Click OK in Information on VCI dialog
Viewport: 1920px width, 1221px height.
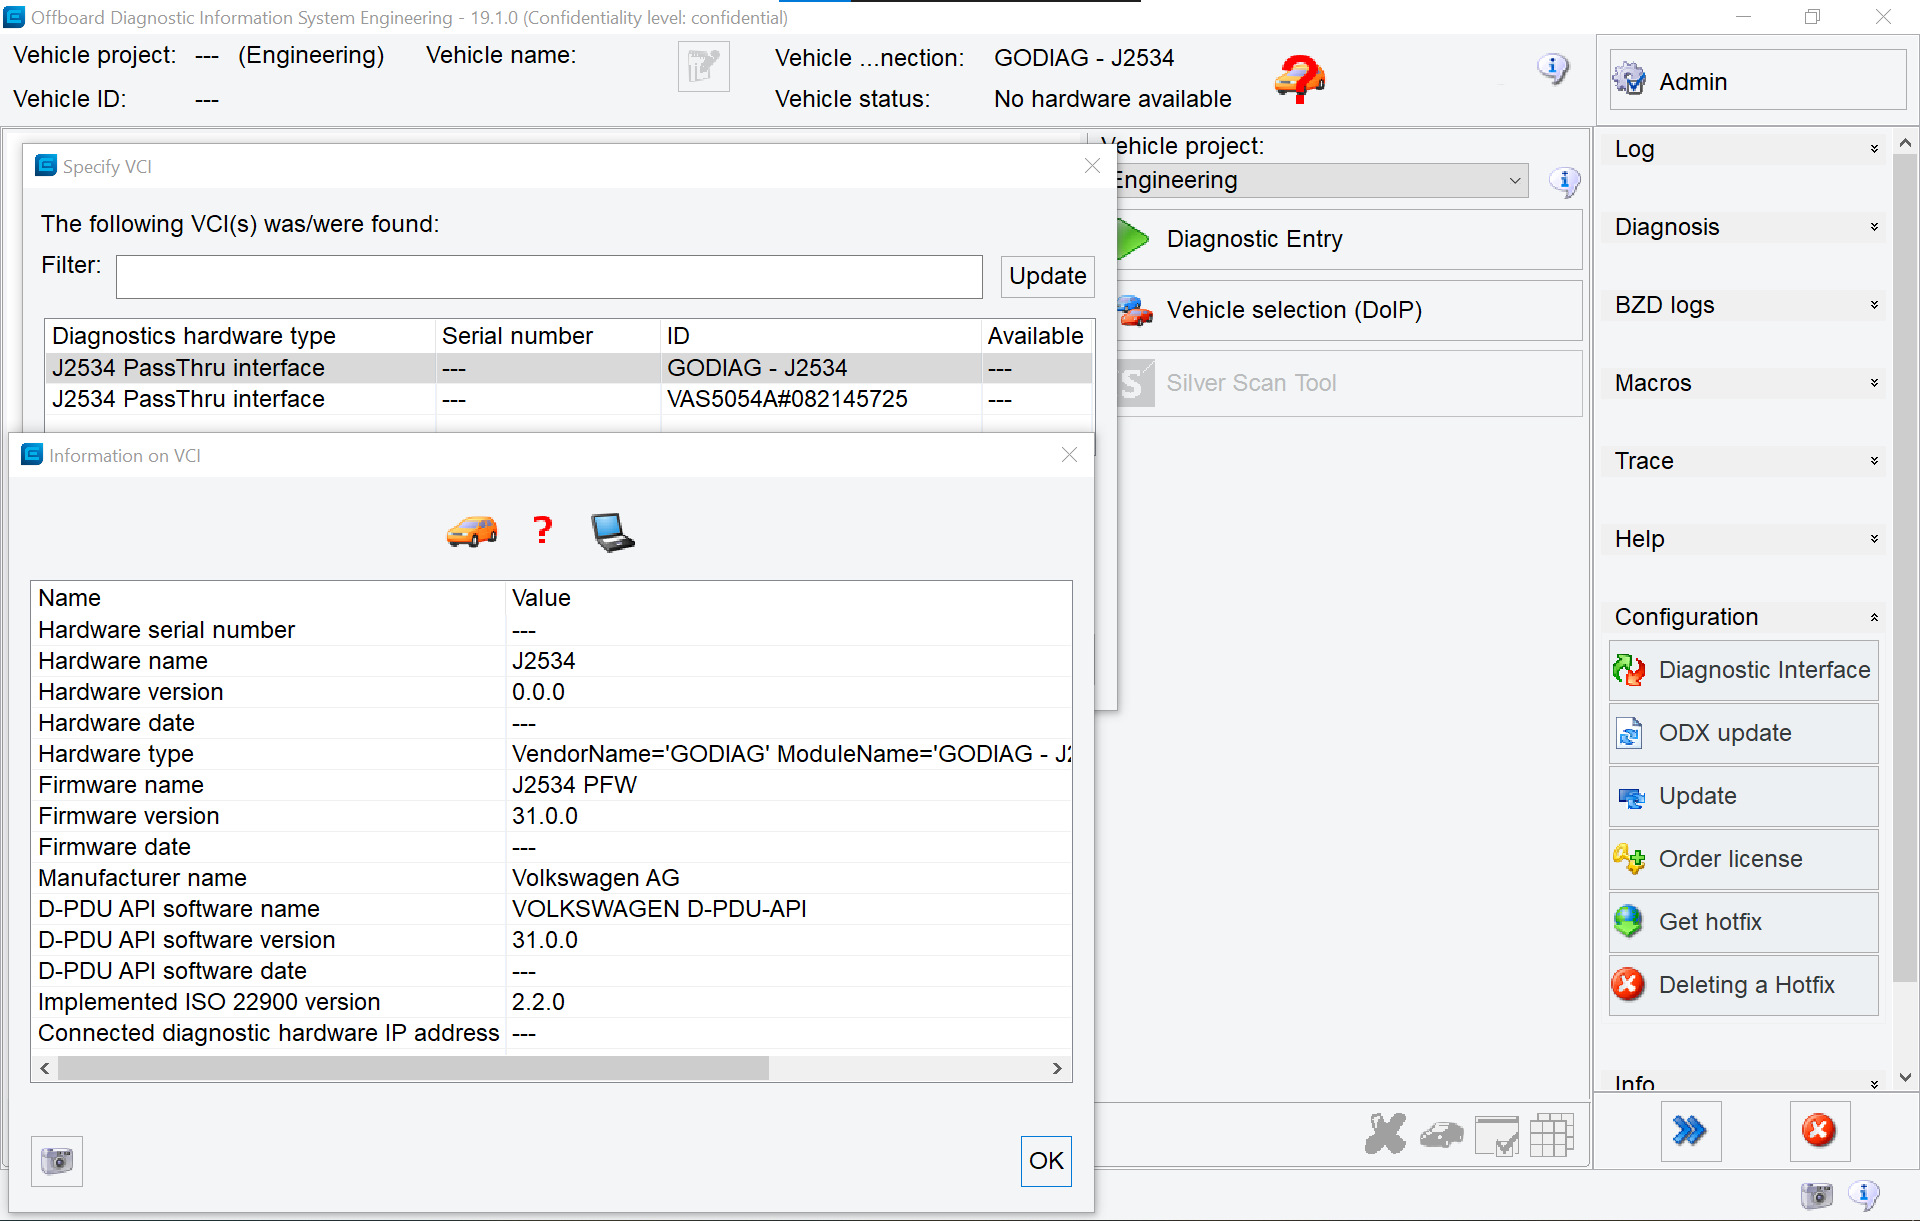[1046, 1161]
